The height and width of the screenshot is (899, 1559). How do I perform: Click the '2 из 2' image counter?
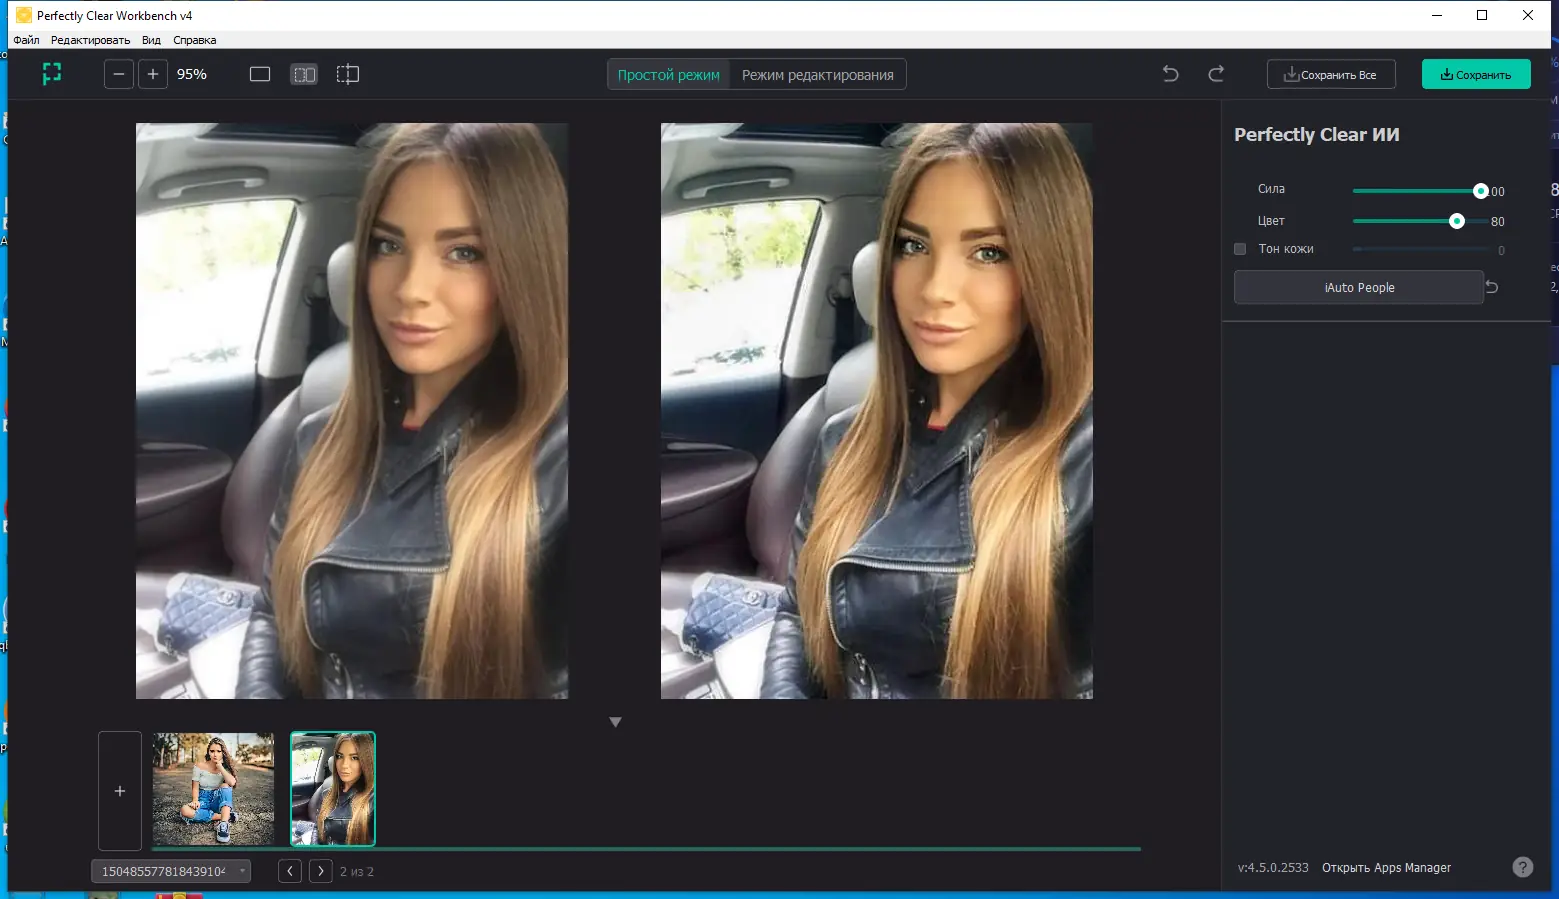tap(357, 872)
